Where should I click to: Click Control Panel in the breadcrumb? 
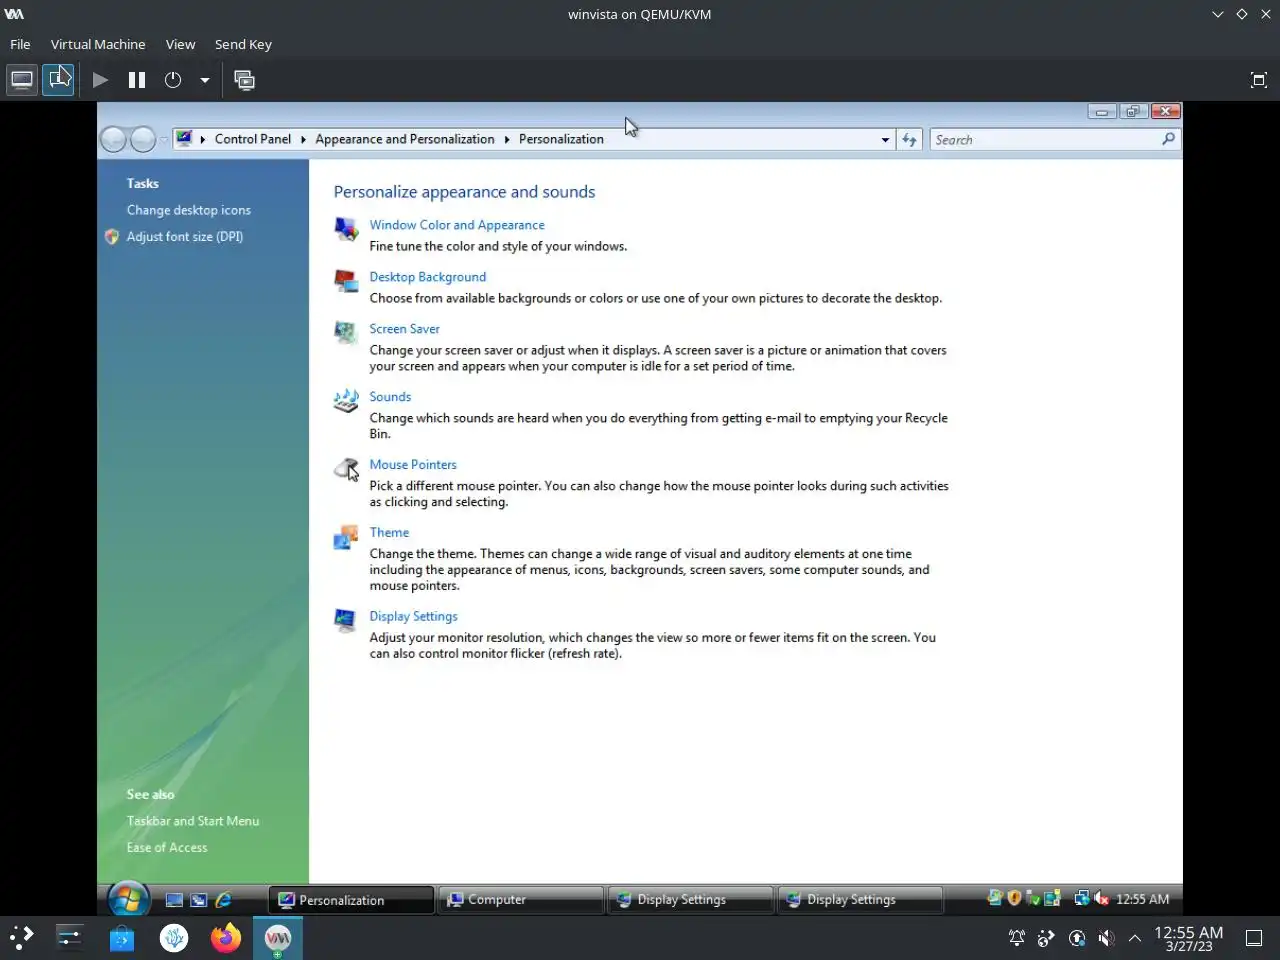253,139
